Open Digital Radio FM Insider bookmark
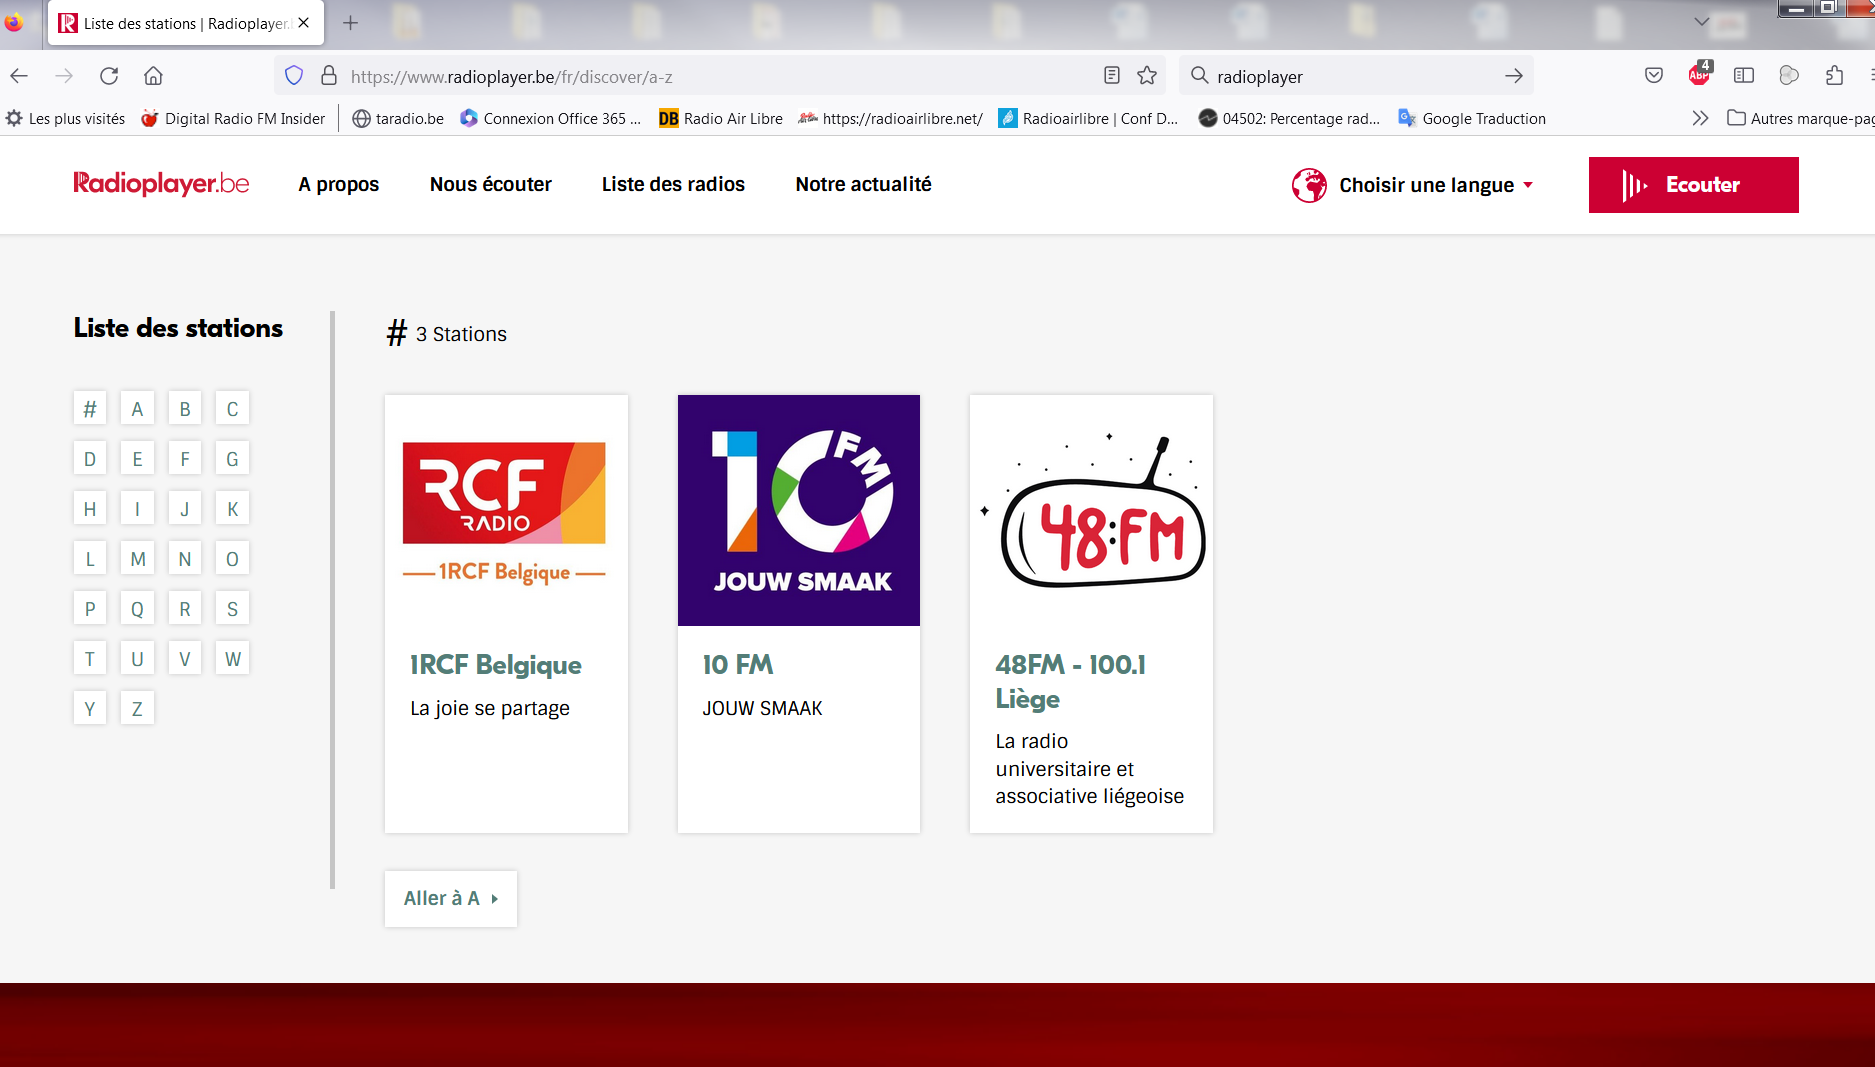The image size is (1875, 1067). [x=233, y=118]
